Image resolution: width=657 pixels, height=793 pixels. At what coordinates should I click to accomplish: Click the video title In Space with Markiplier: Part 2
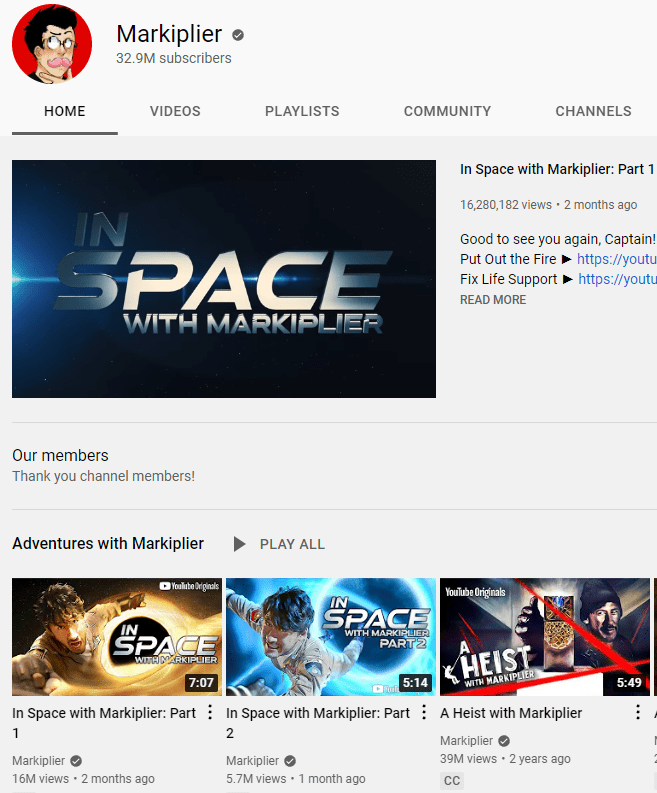318,723
